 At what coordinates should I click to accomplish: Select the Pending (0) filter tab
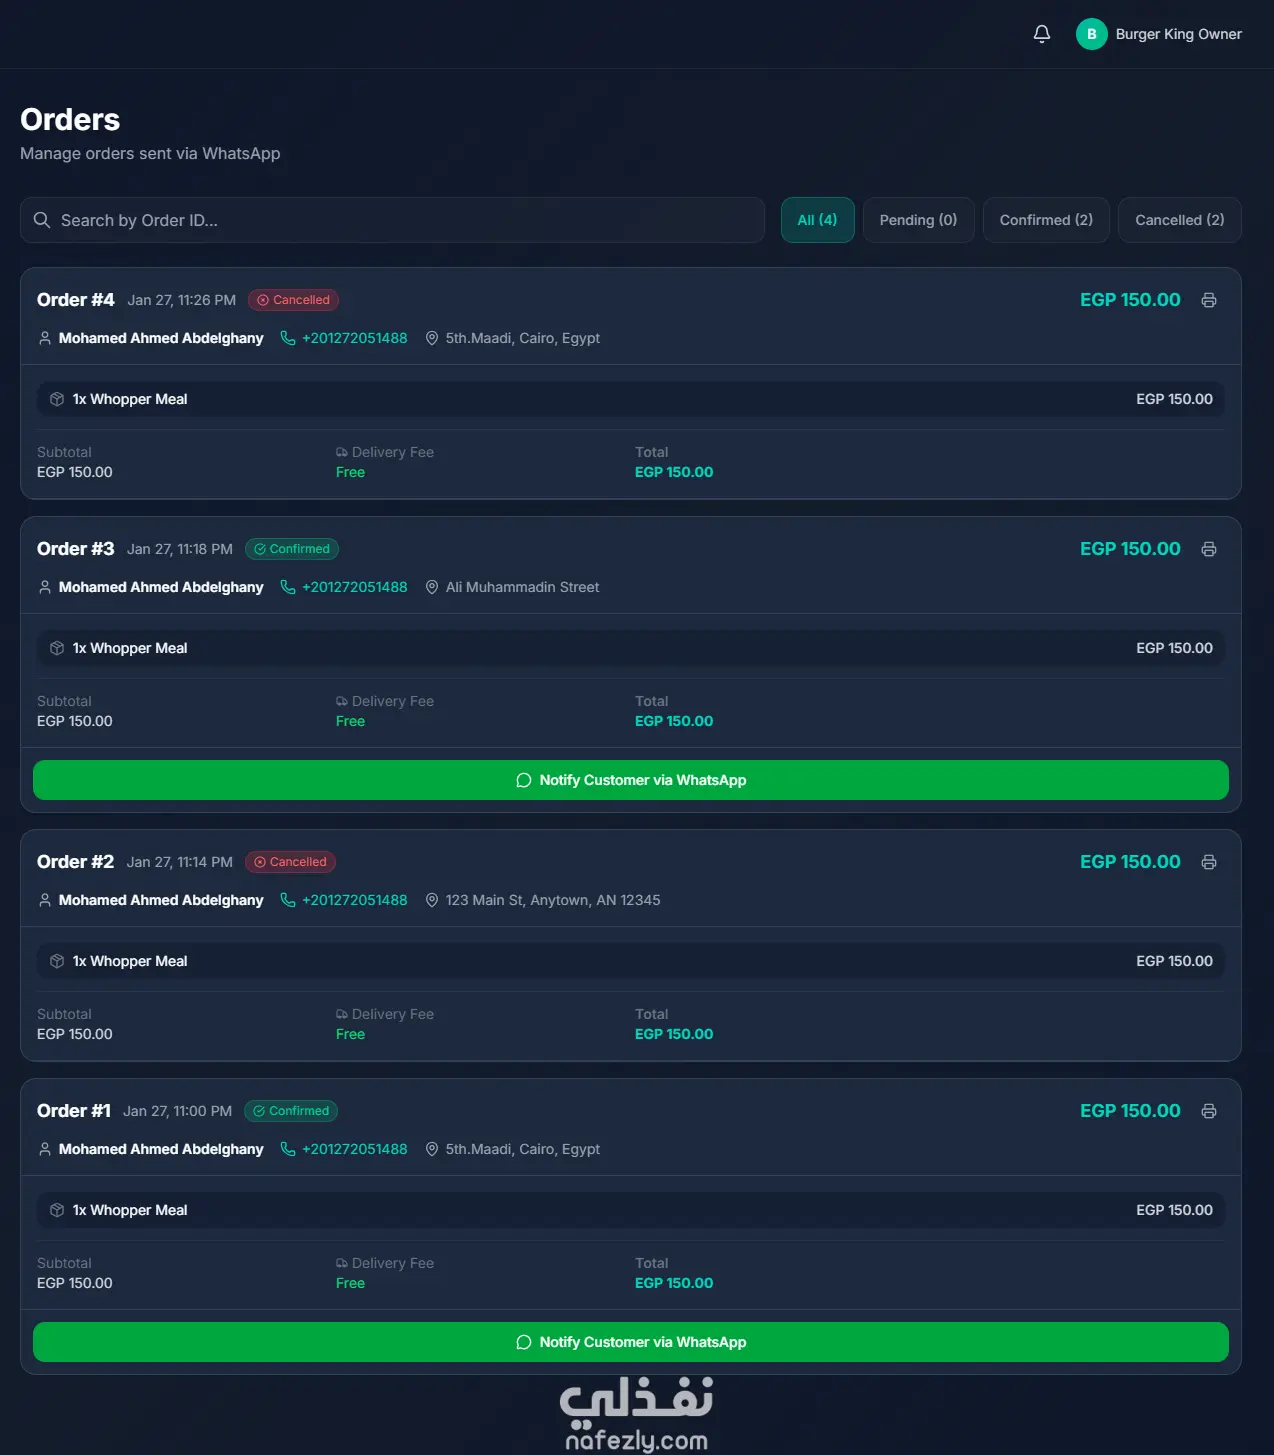[x=918, y=220]
